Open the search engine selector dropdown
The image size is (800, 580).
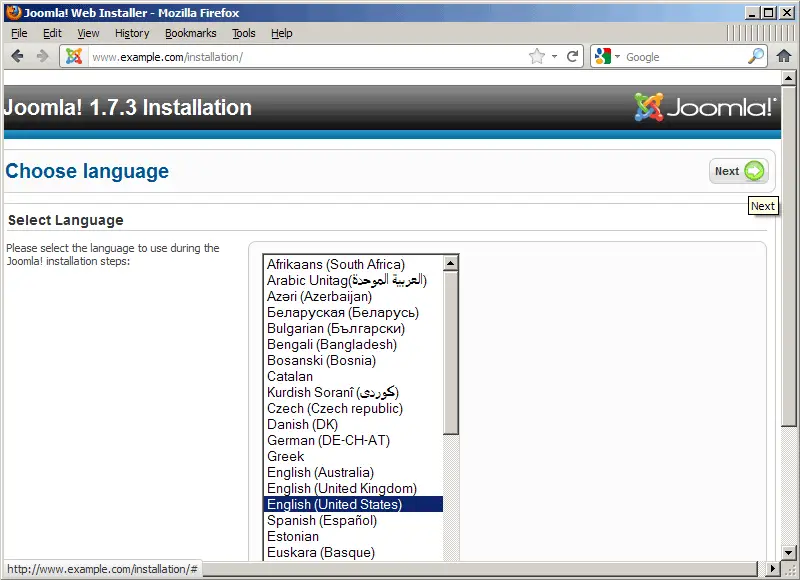(x=617, y=57)
